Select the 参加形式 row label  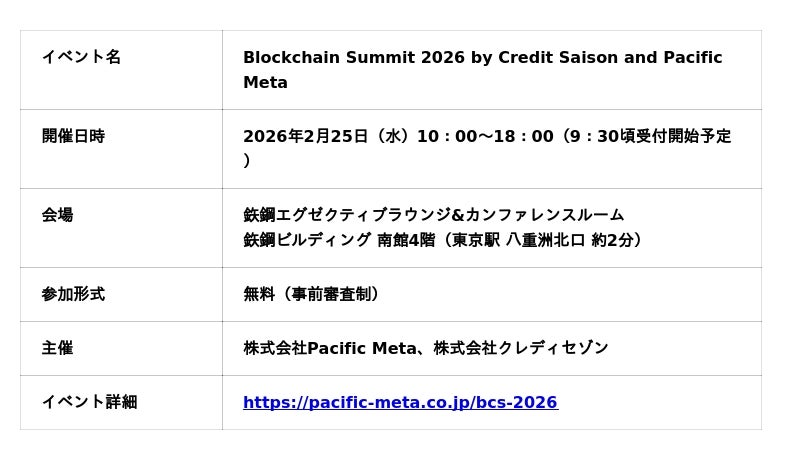pyautogui.click(x=73, y=294)
